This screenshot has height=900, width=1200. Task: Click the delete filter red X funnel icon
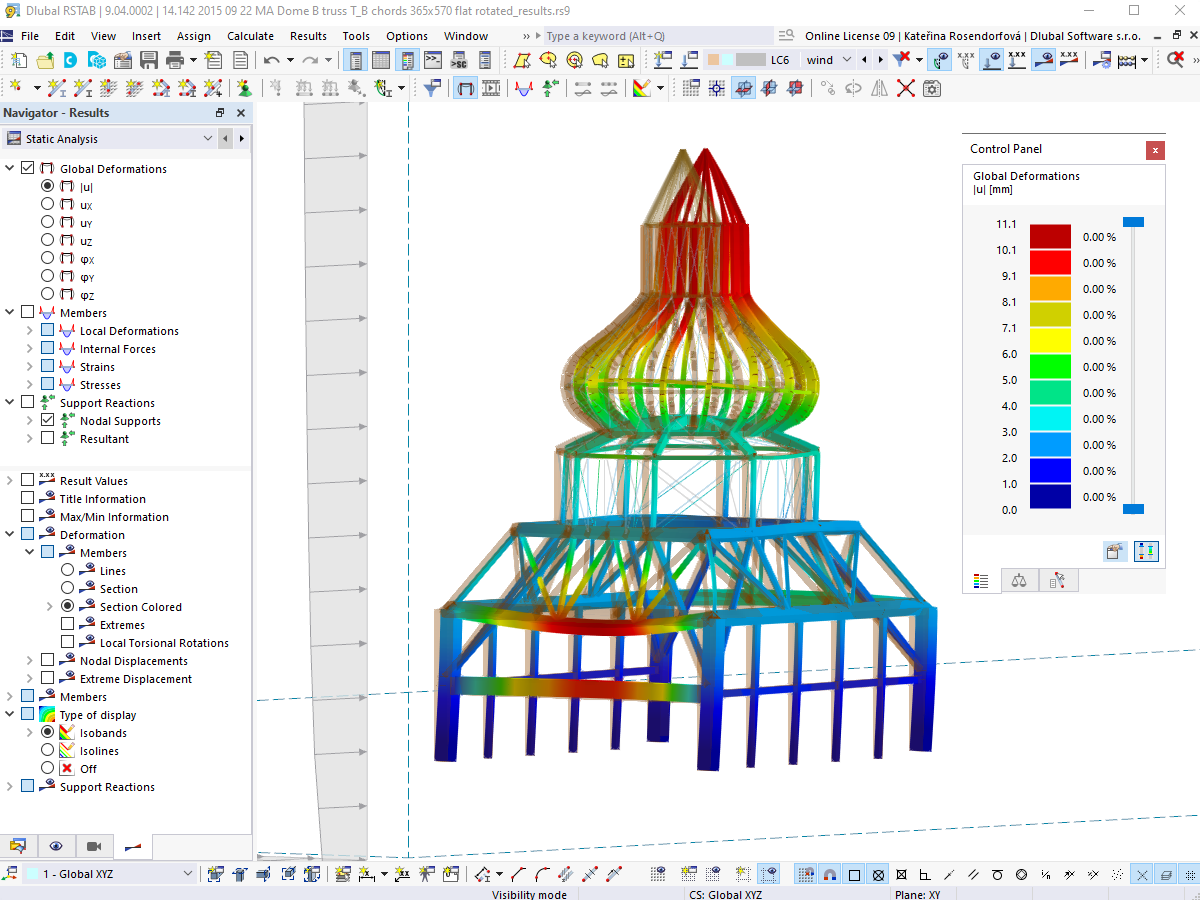(903, 60)
